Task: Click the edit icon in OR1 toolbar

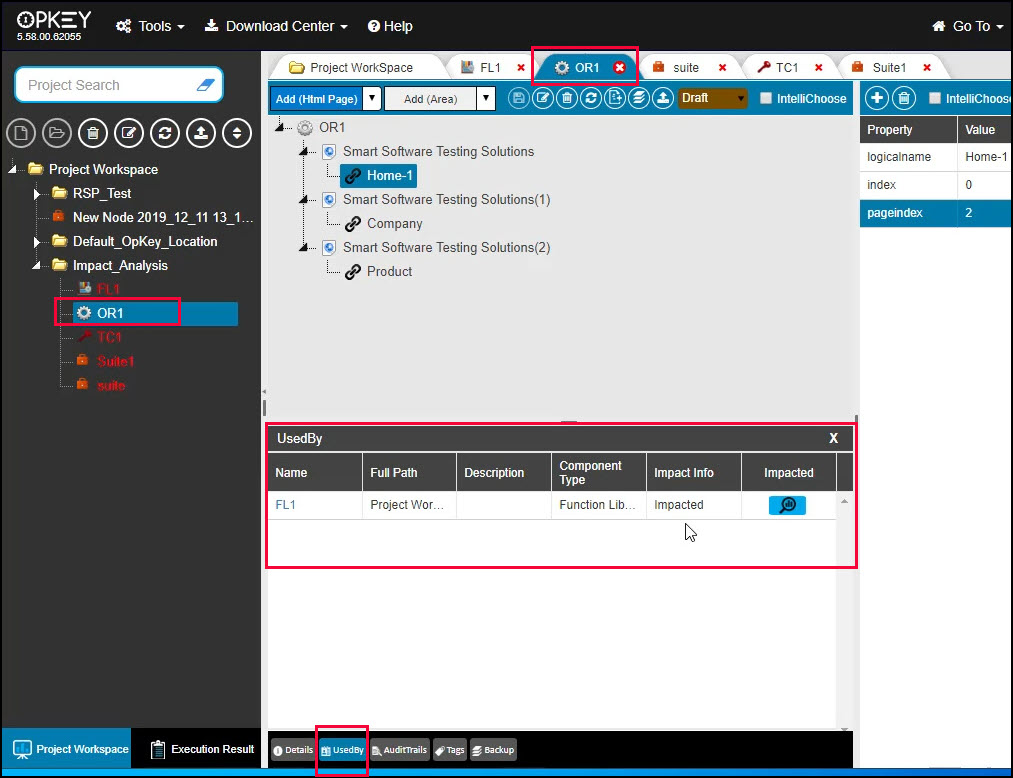Action: (543, 98)
